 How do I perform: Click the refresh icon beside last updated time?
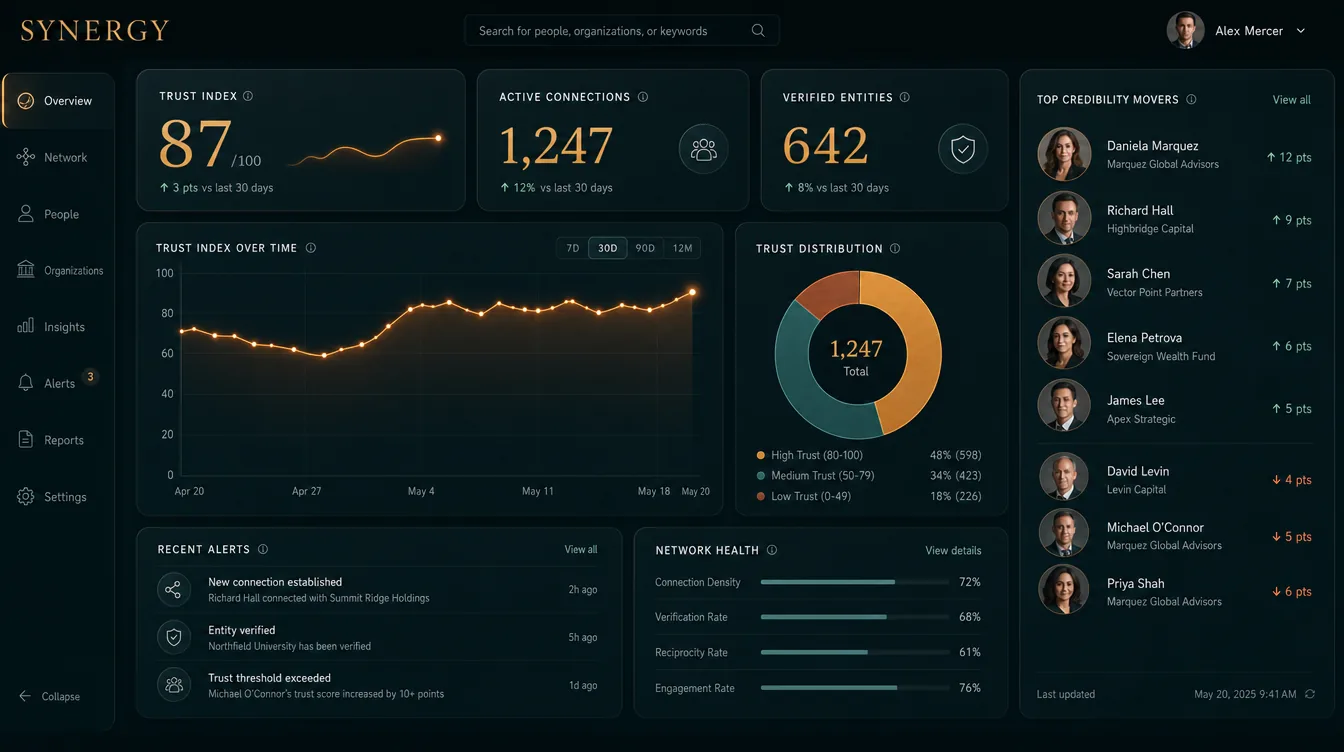1310,694
